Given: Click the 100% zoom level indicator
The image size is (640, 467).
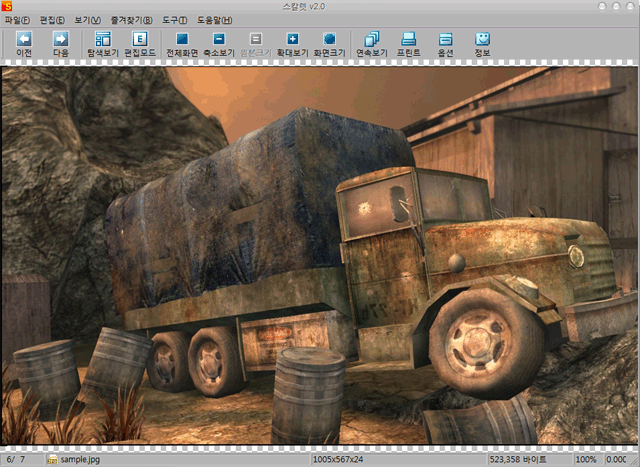Looking at the screenshot, I should (x=586, y=460).
